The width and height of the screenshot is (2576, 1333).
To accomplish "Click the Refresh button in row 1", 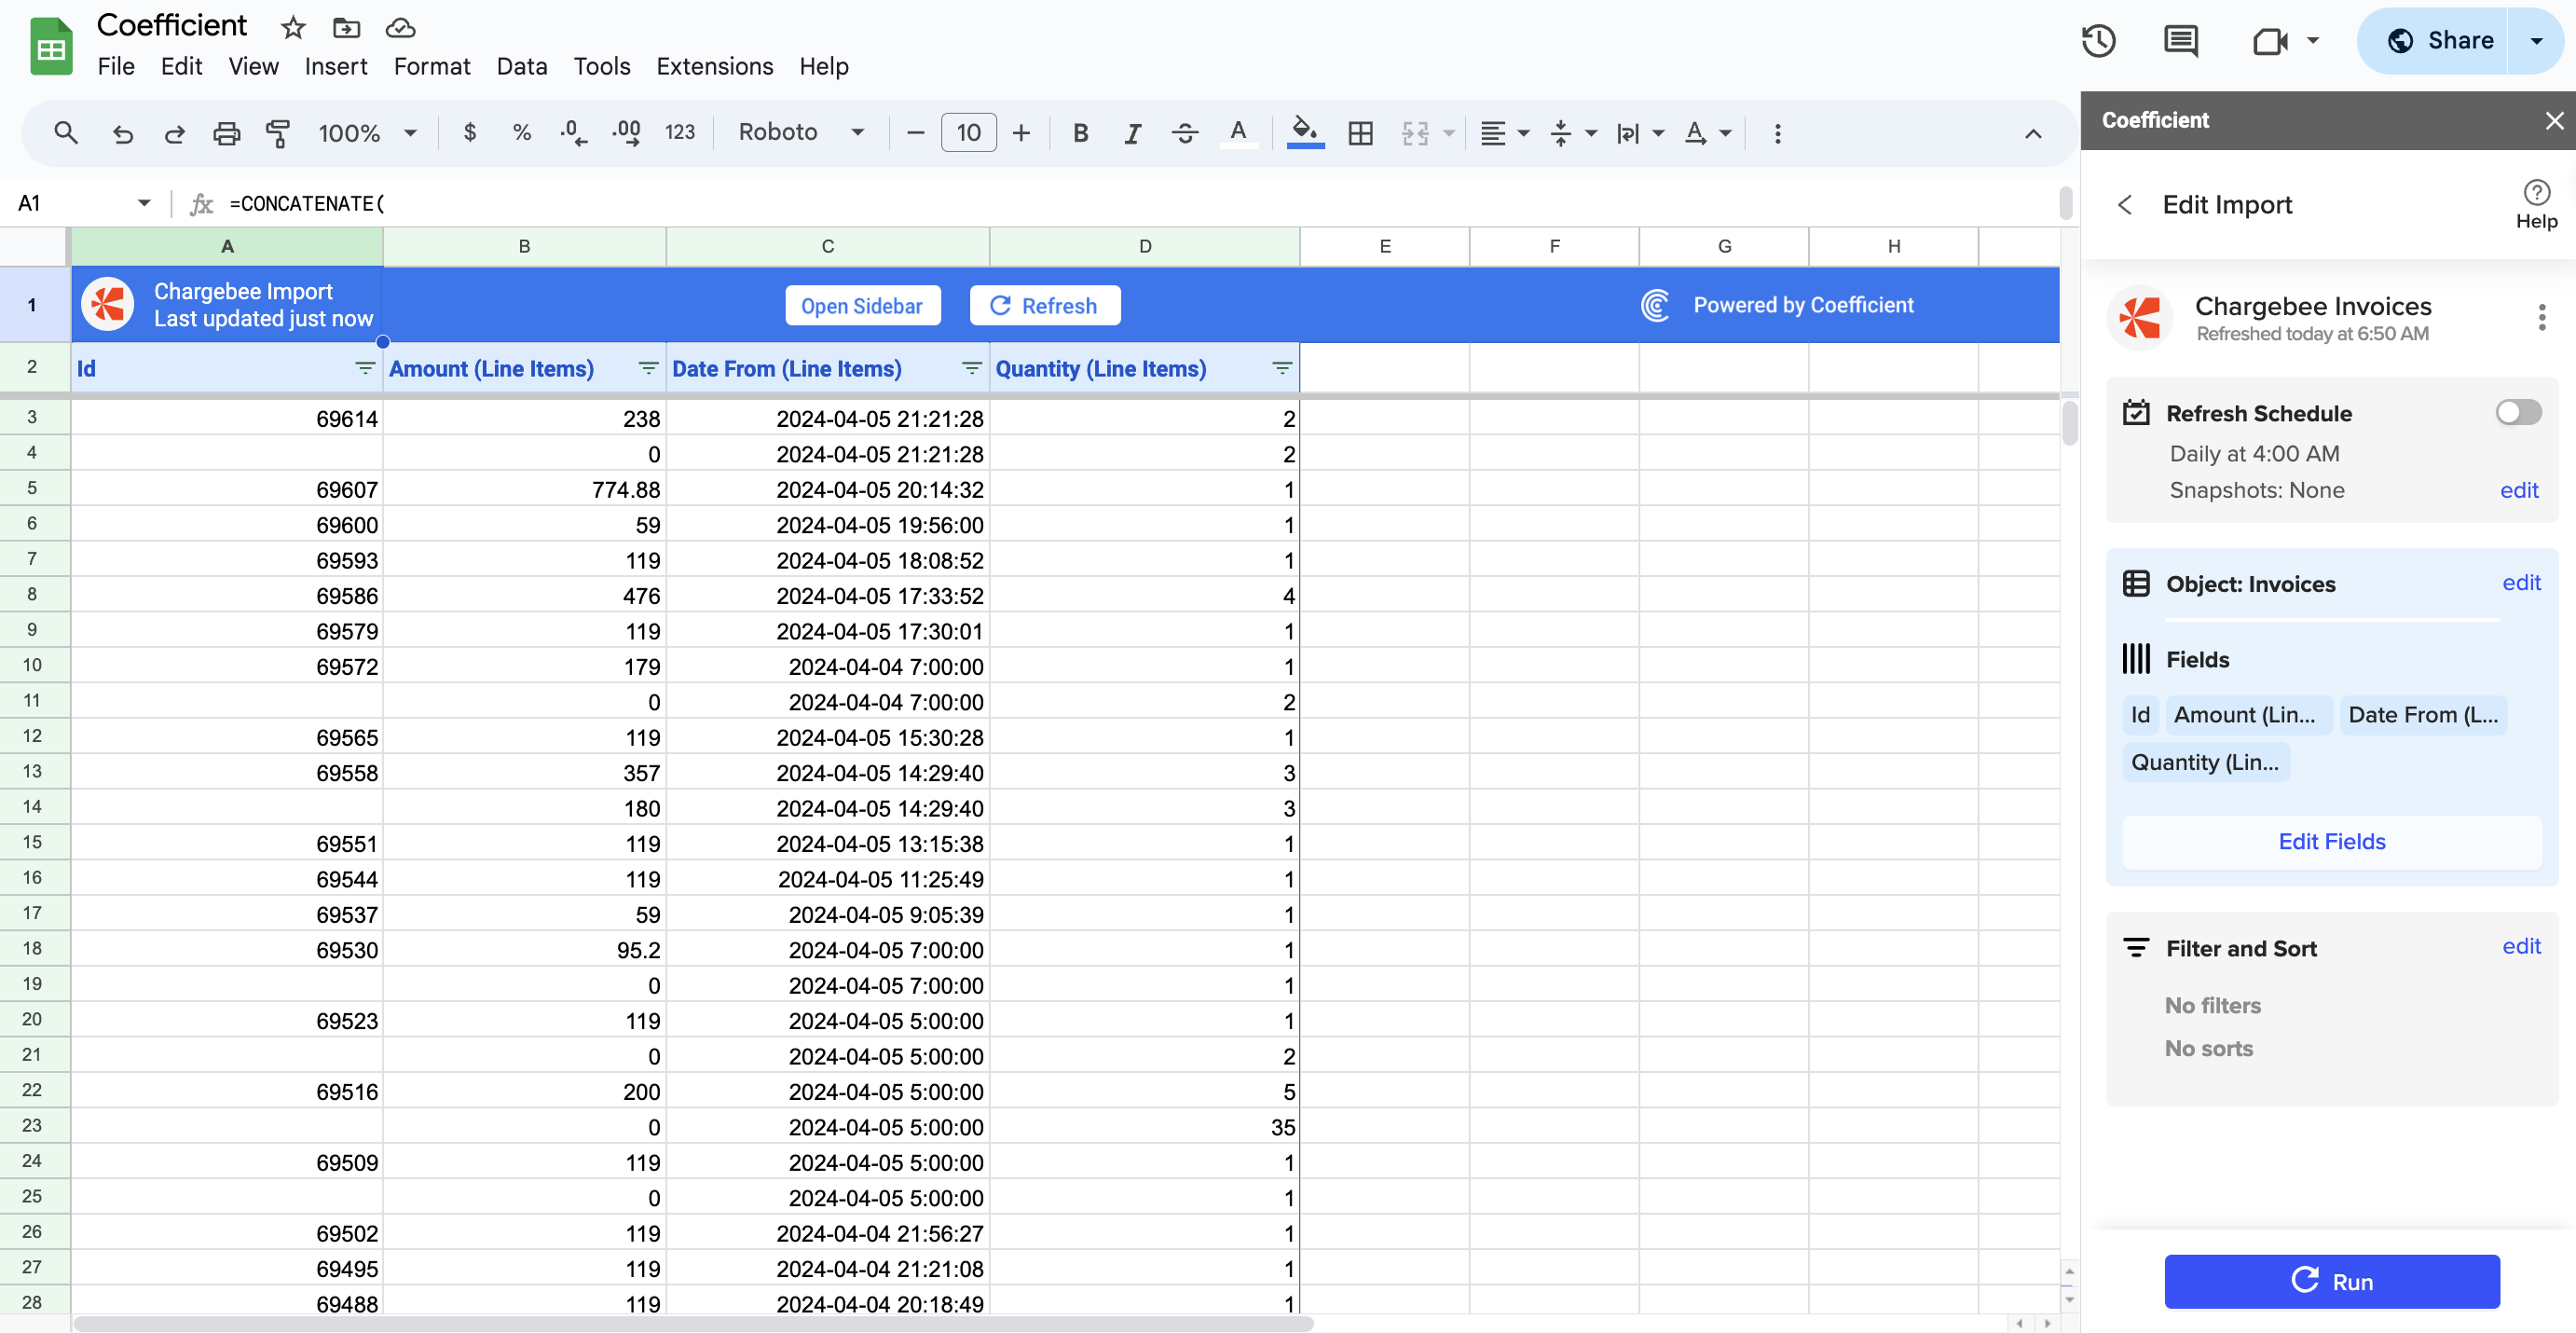I will pos(1044,305).
